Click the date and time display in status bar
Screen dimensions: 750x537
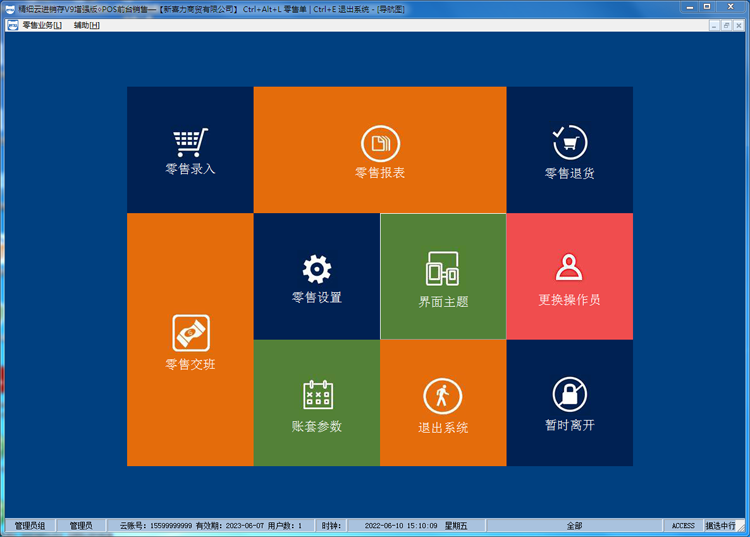pos(400,526)
